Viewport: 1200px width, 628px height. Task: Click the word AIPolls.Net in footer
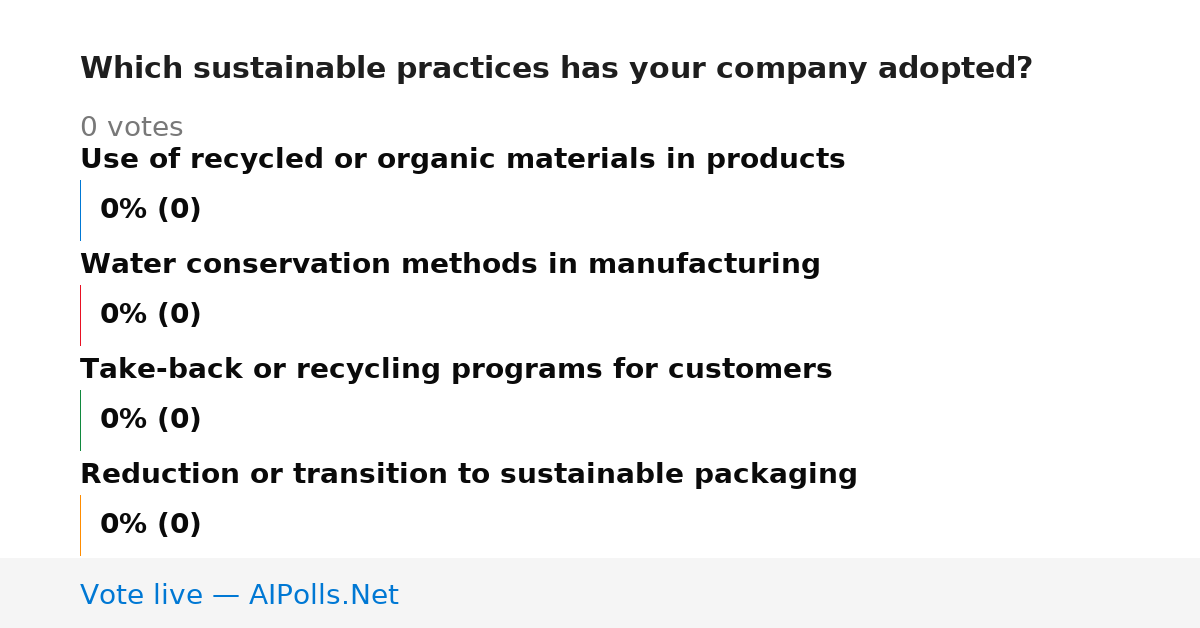coord(323,595)
